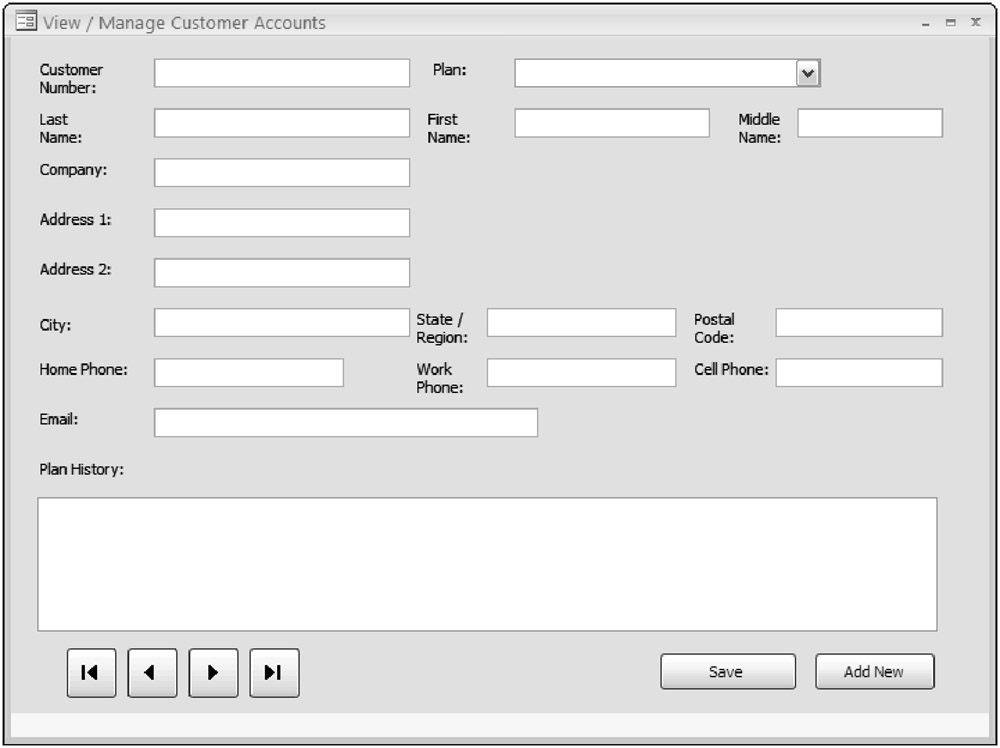
Task: Click the State / Region field
Action: [x=581, y=323]
